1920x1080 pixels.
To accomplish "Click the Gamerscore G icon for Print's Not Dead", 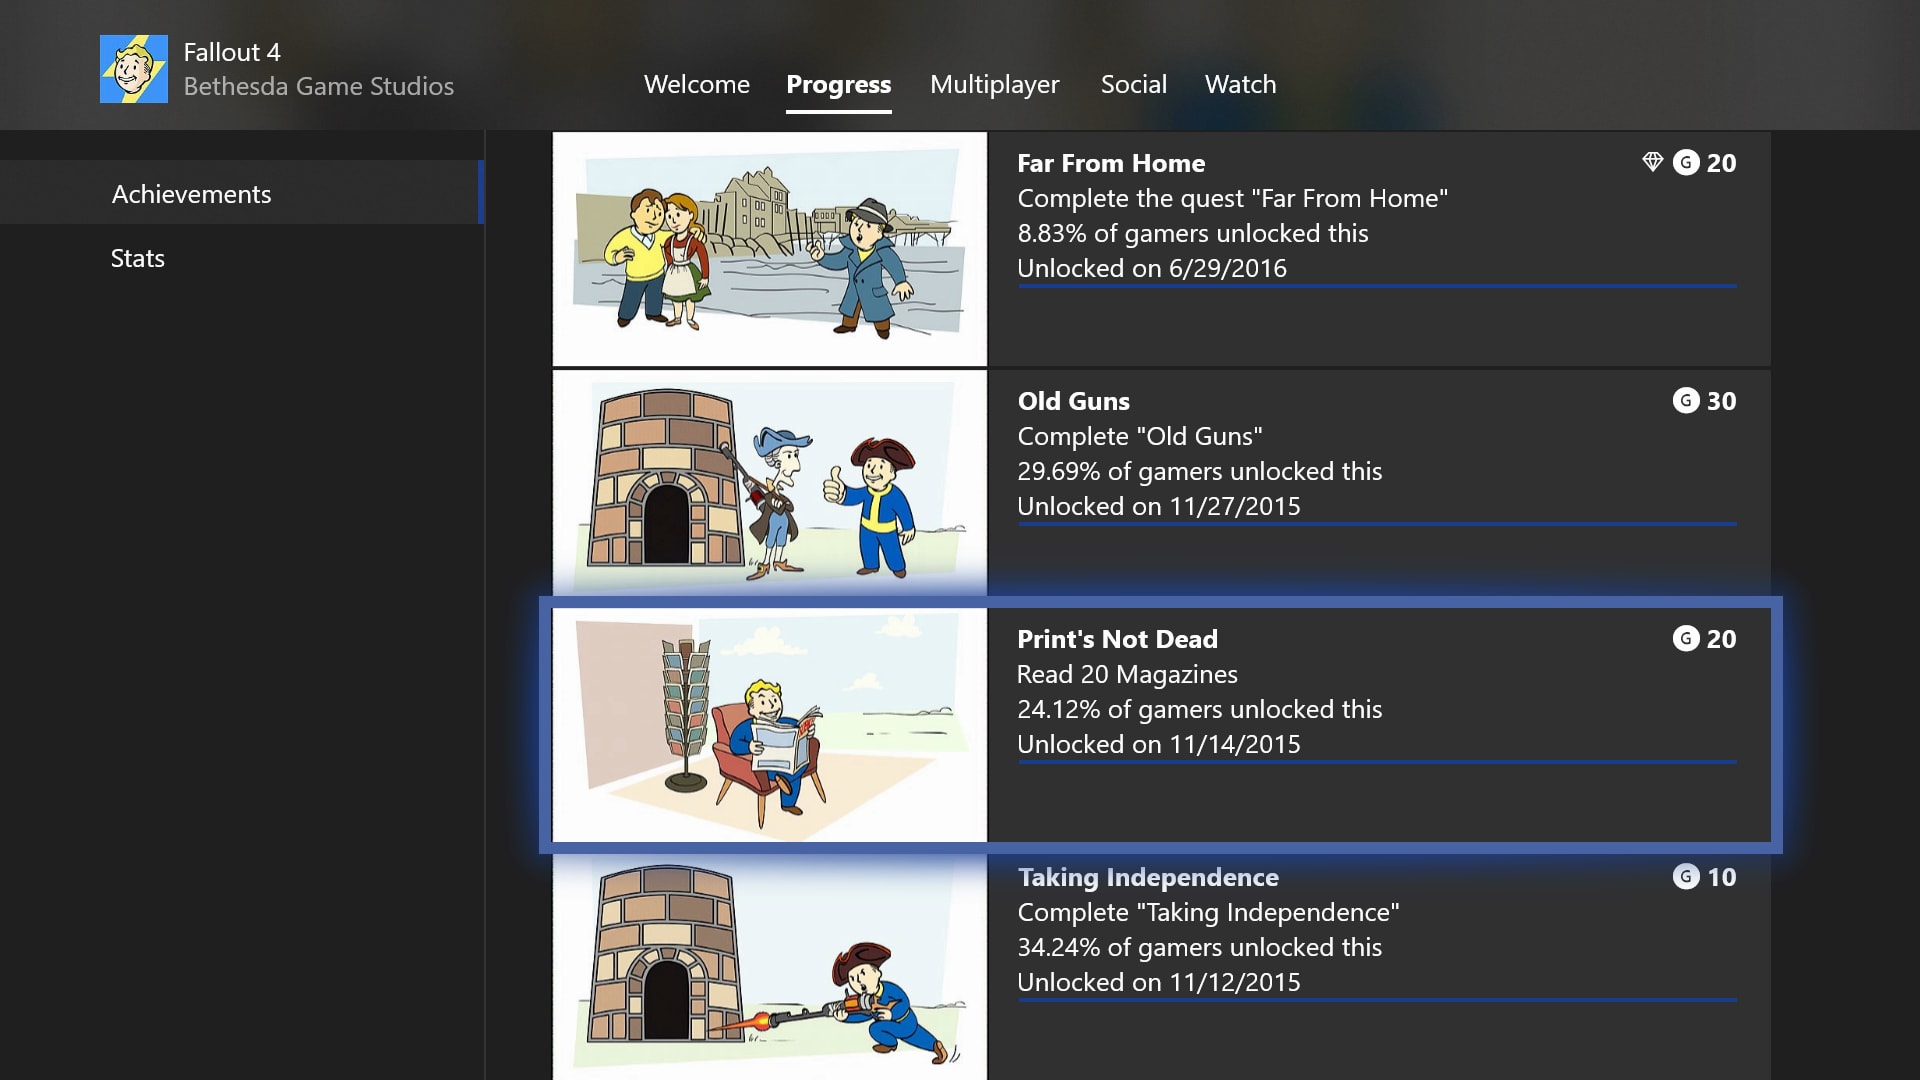I will (1686, 638).
